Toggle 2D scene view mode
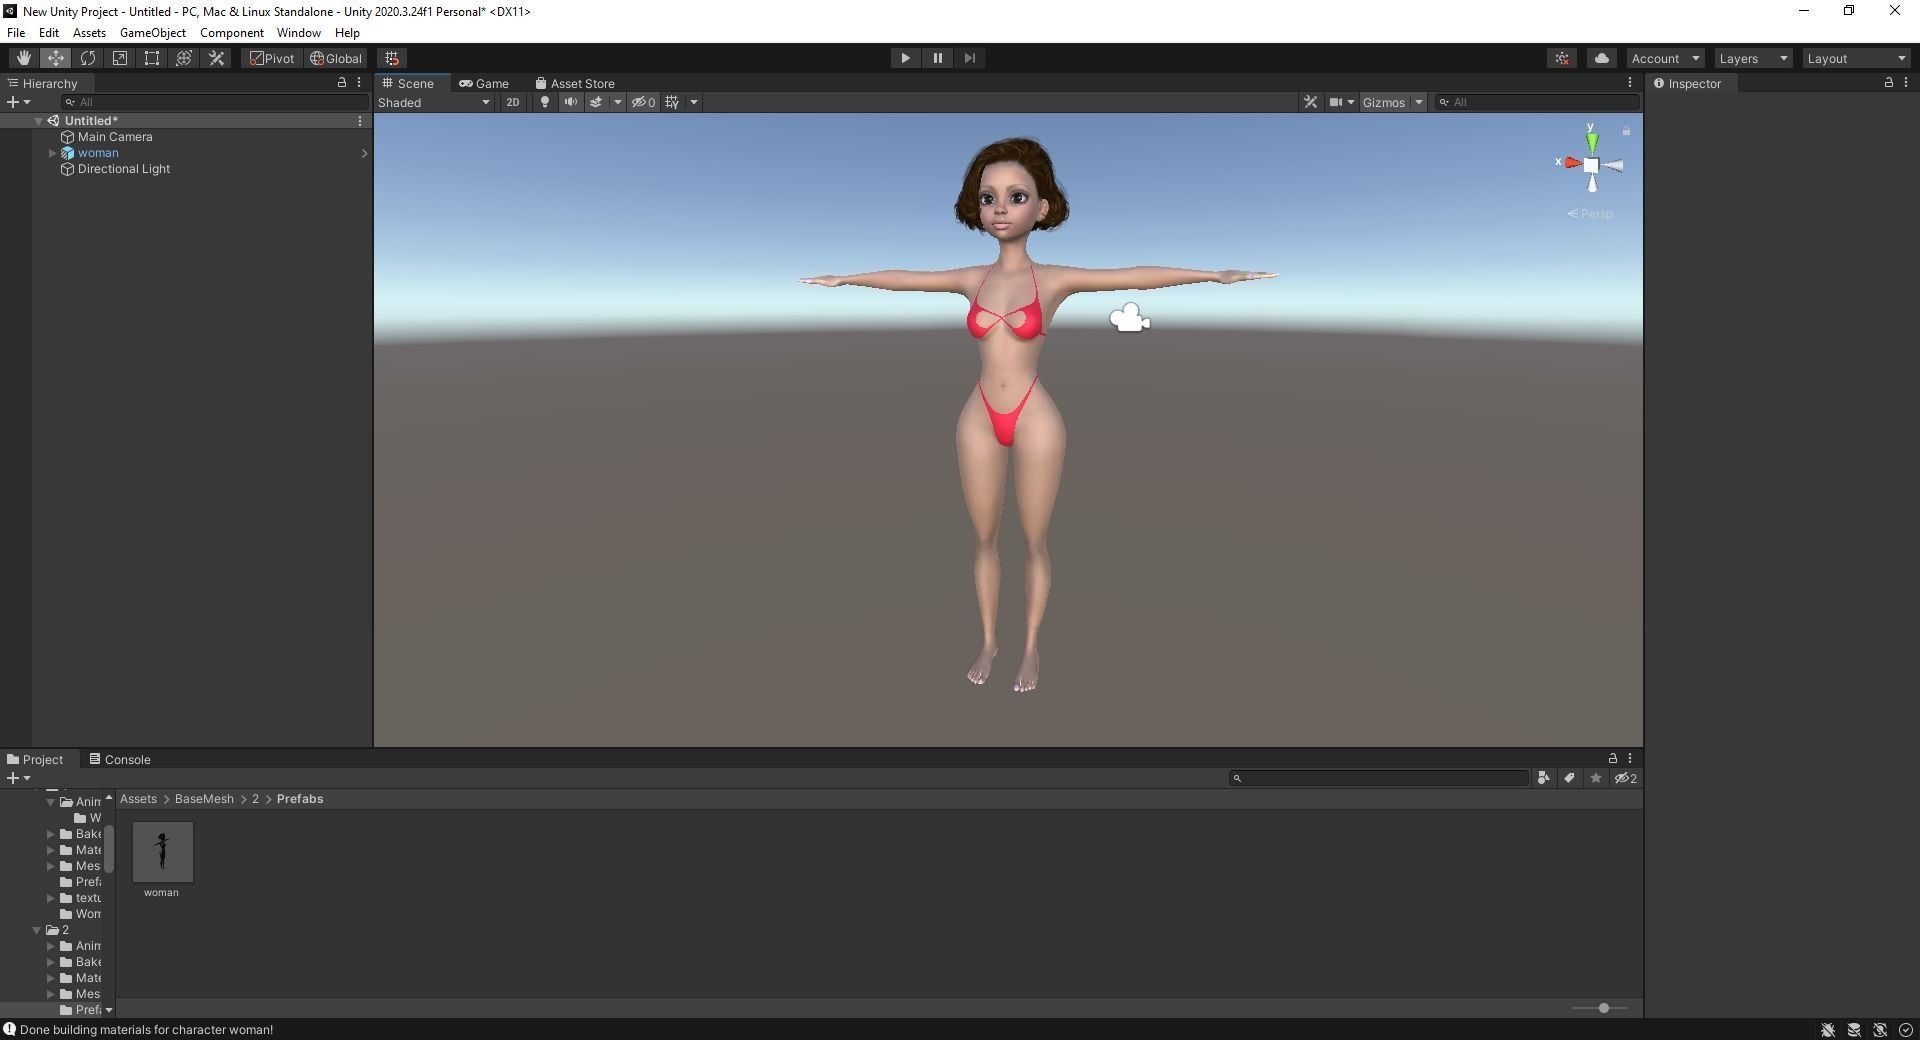The width and height of the screenshot is (1920, 1040). (512, 102)
